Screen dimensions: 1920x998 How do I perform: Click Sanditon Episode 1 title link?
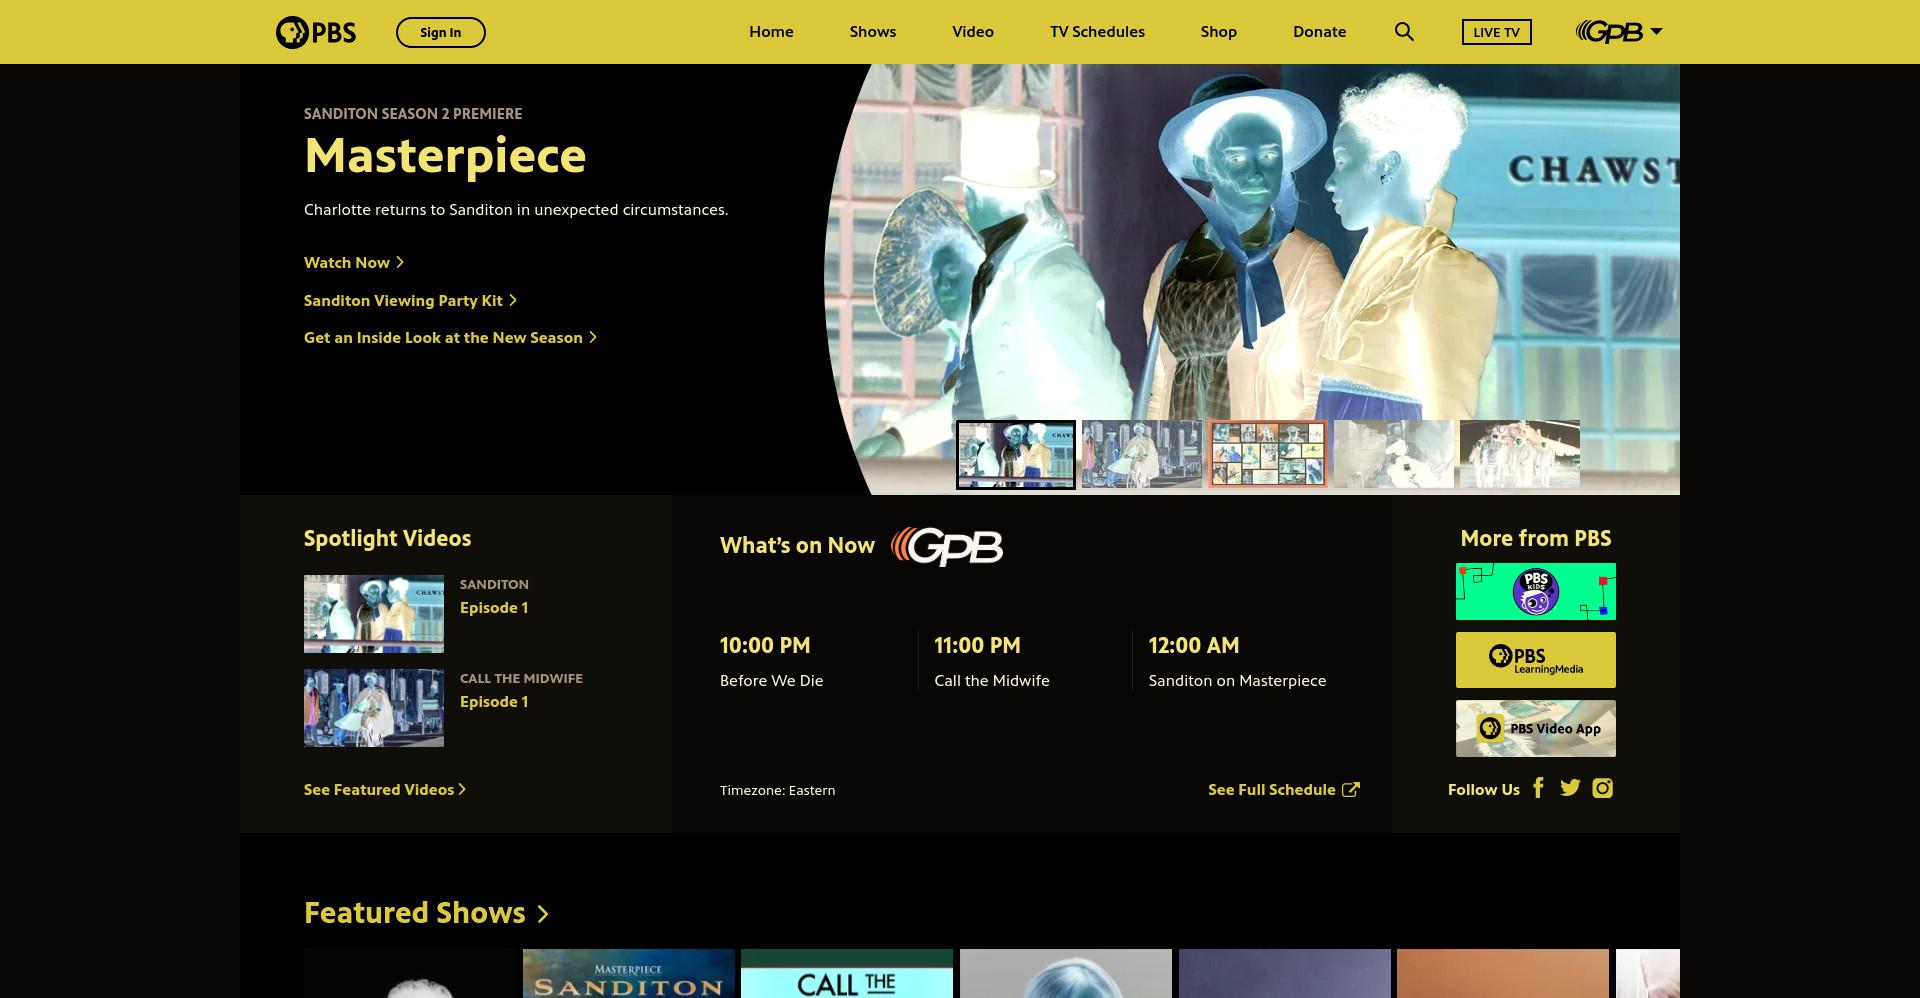point(494,607)
